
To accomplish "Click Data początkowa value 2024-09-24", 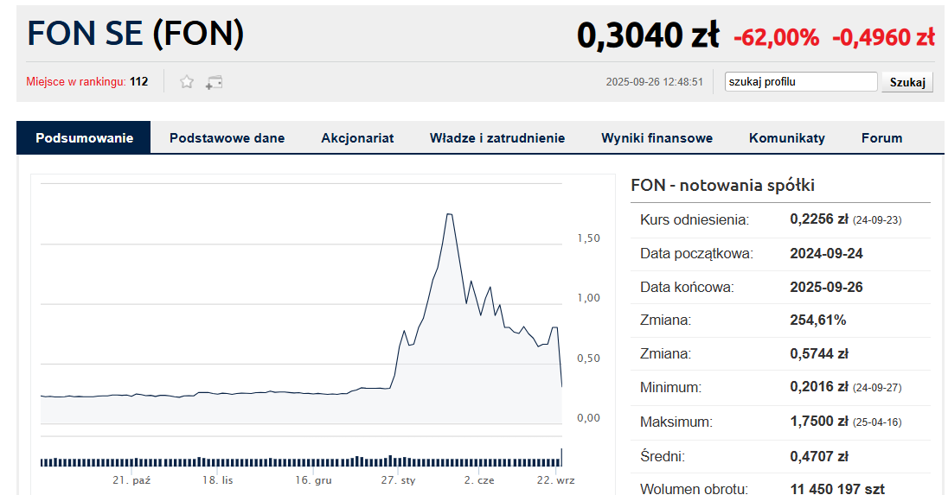I will (826, 253).
